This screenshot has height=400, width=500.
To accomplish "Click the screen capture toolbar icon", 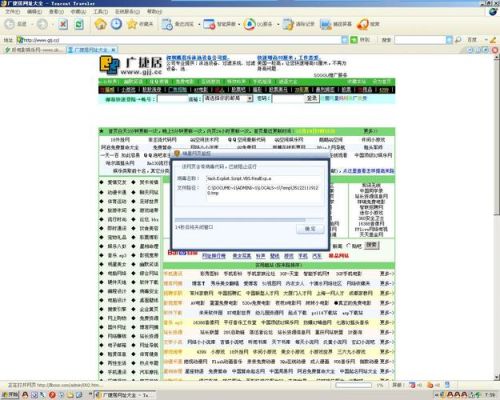I will tap(325, 24).
